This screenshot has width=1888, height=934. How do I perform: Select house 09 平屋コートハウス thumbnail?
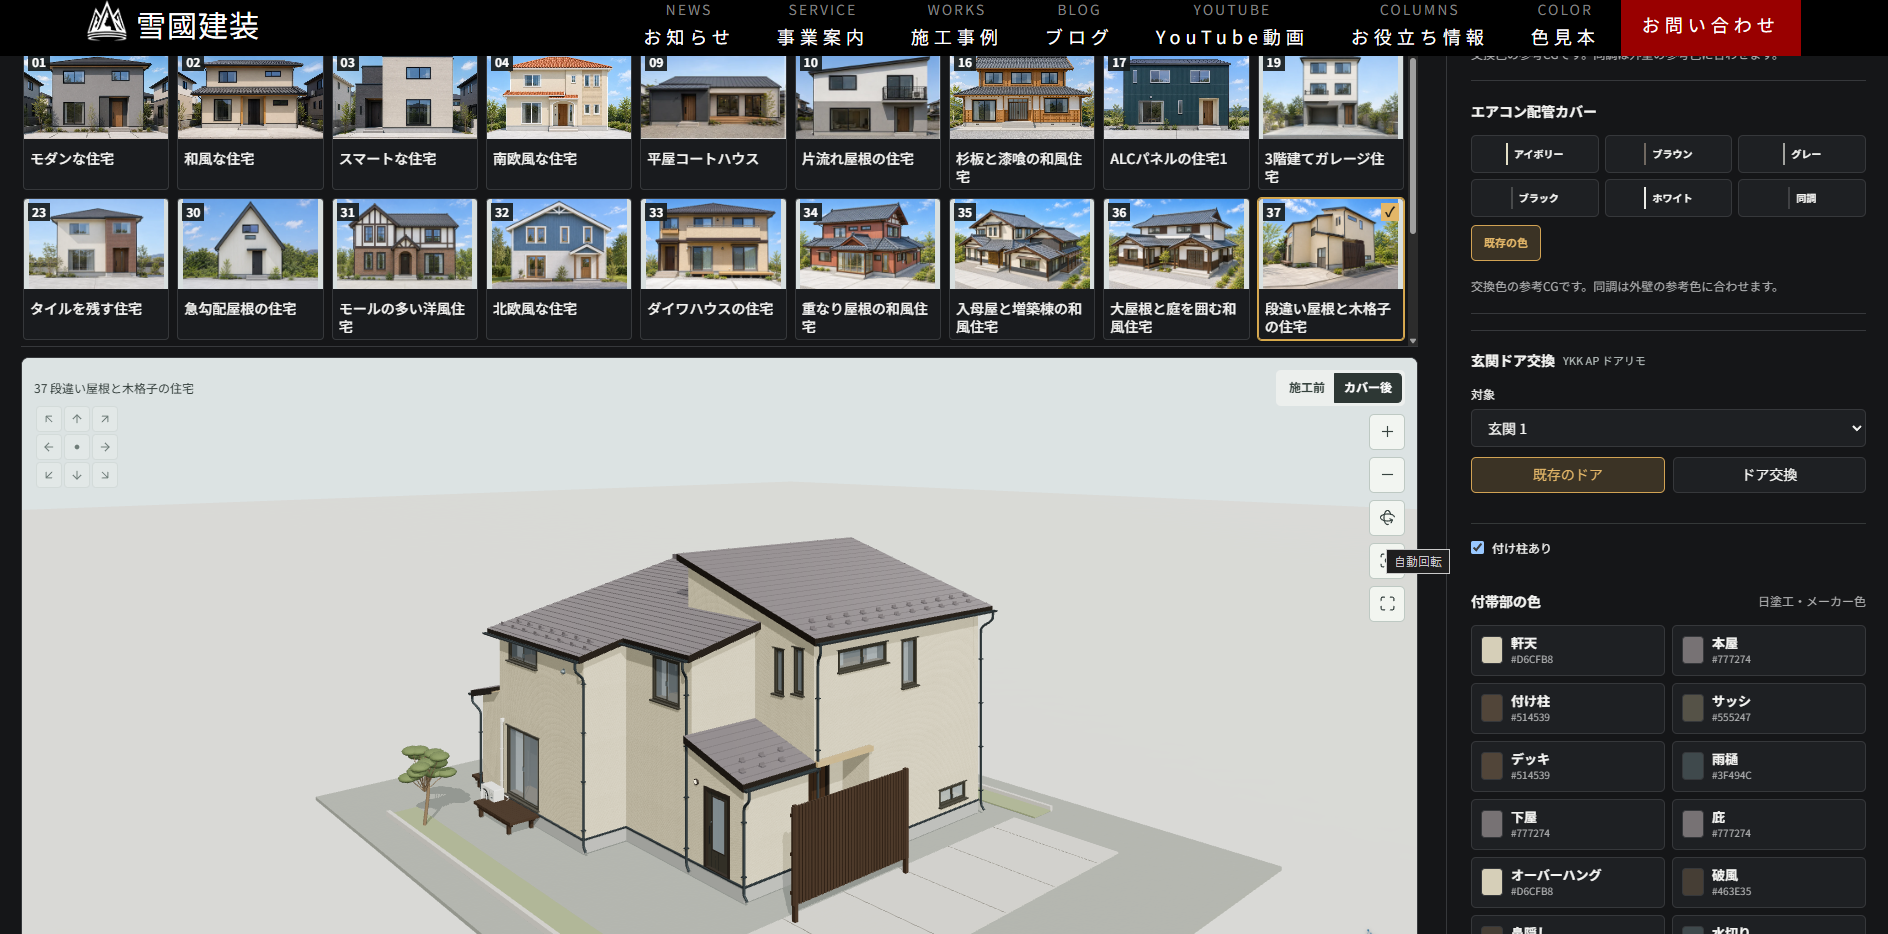tap(713, 122)
